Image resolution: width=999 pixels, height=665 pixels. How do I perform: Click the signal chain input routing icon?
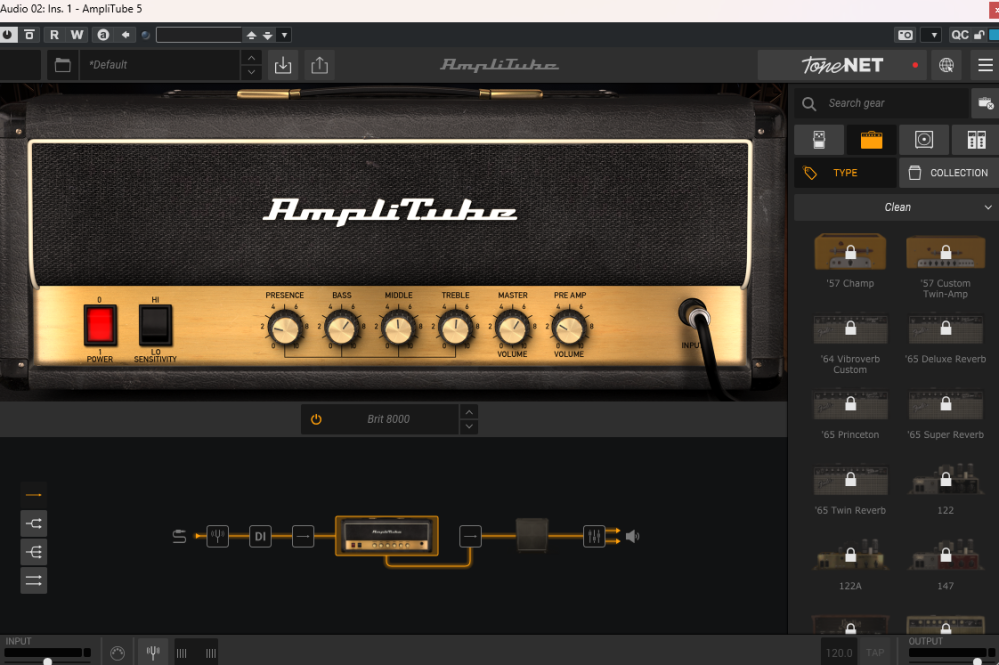pos(179,536)
